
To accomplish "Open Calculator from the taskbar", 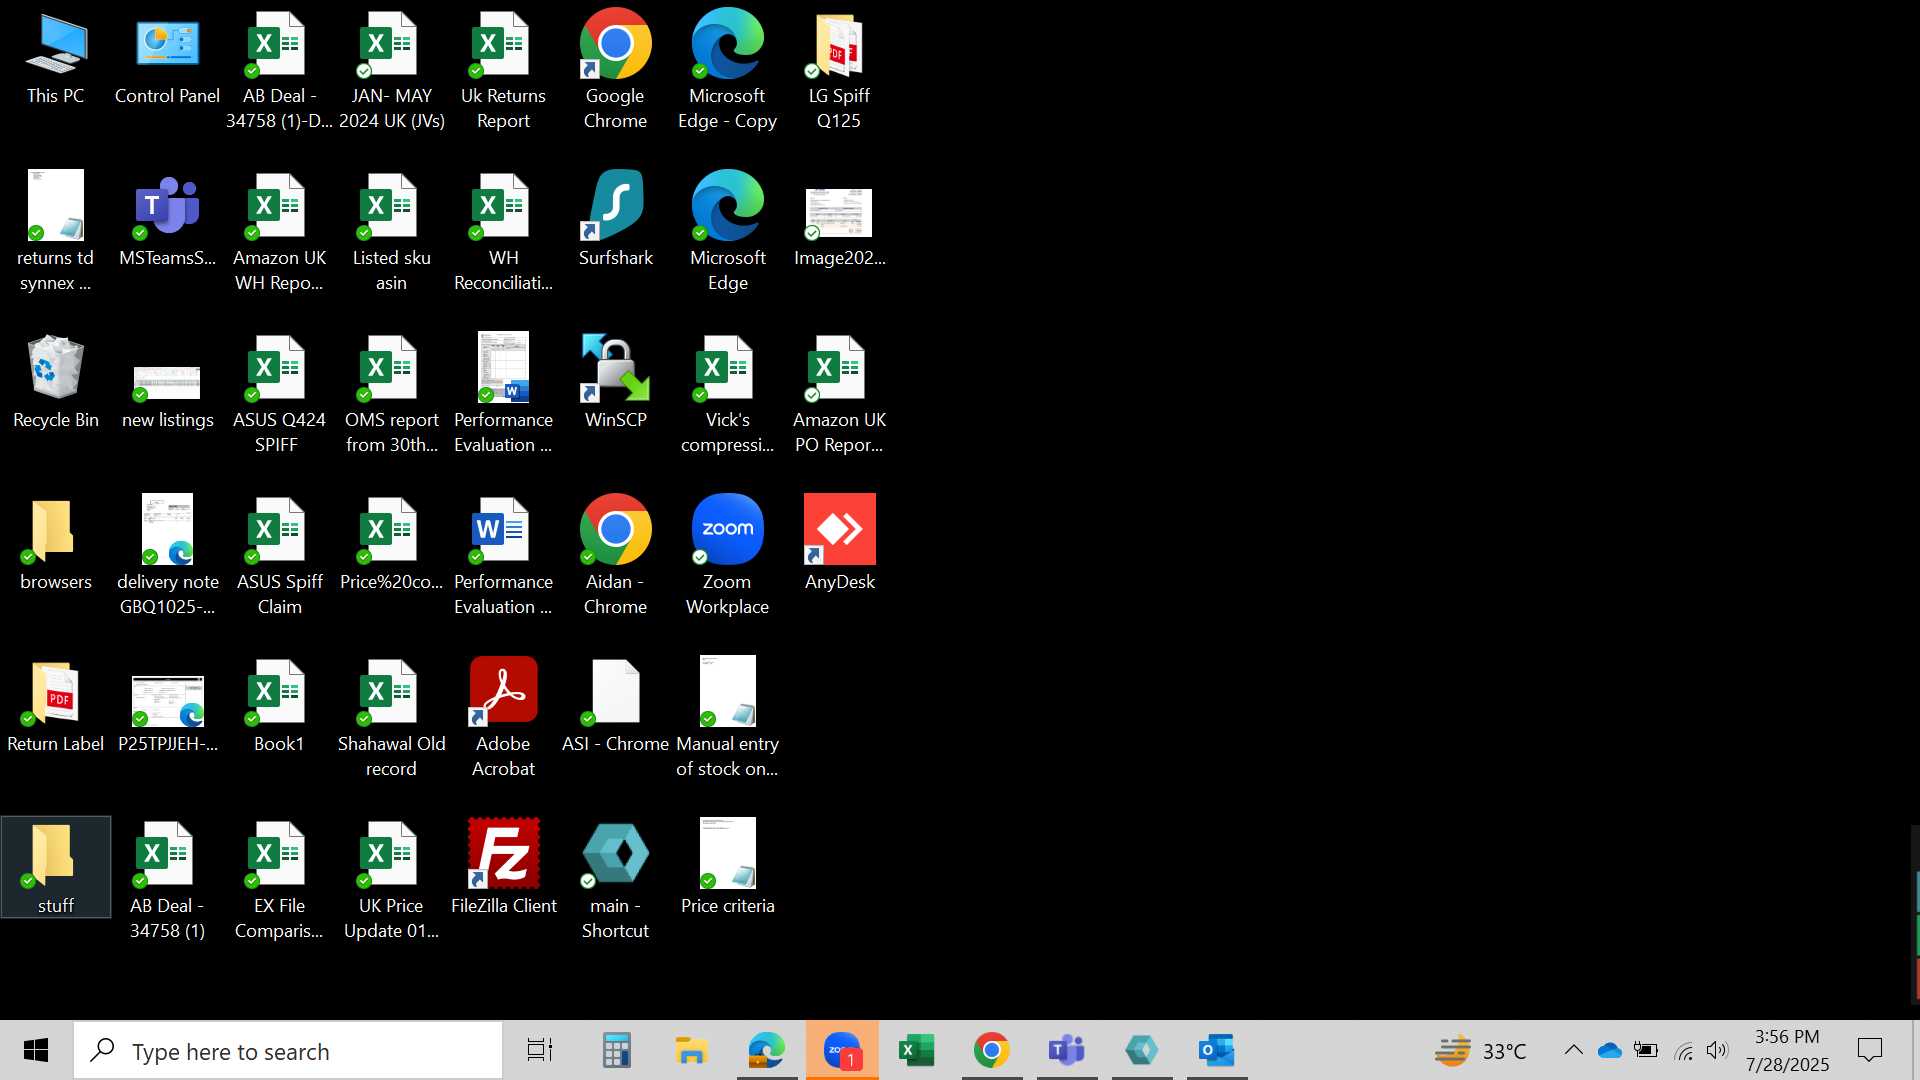I will pyautogui.click(x=616, y=1050).
